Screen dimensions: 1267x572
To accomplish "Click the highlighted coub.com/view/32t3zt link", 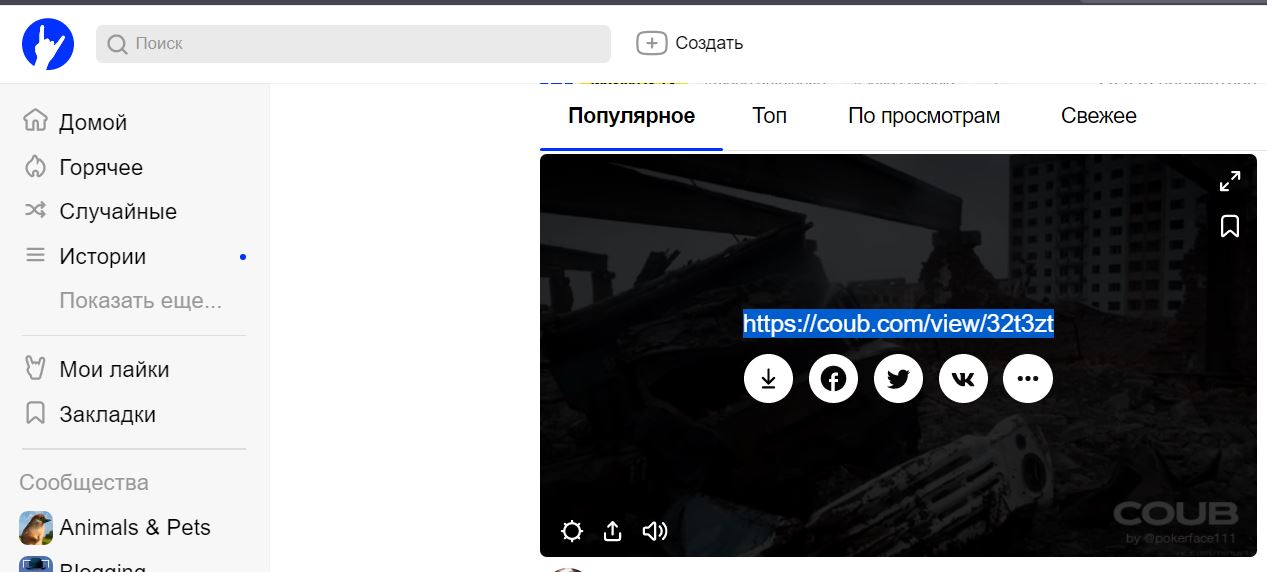I will click(x=898, y=323).
